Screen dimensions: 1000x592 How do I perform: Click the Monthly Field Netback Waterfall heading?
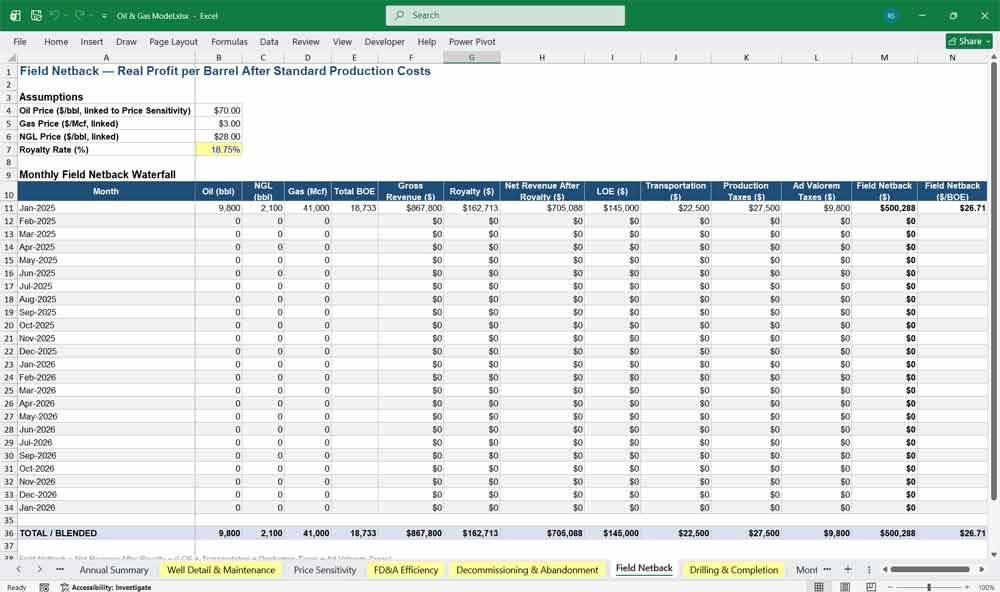(98, 174)
